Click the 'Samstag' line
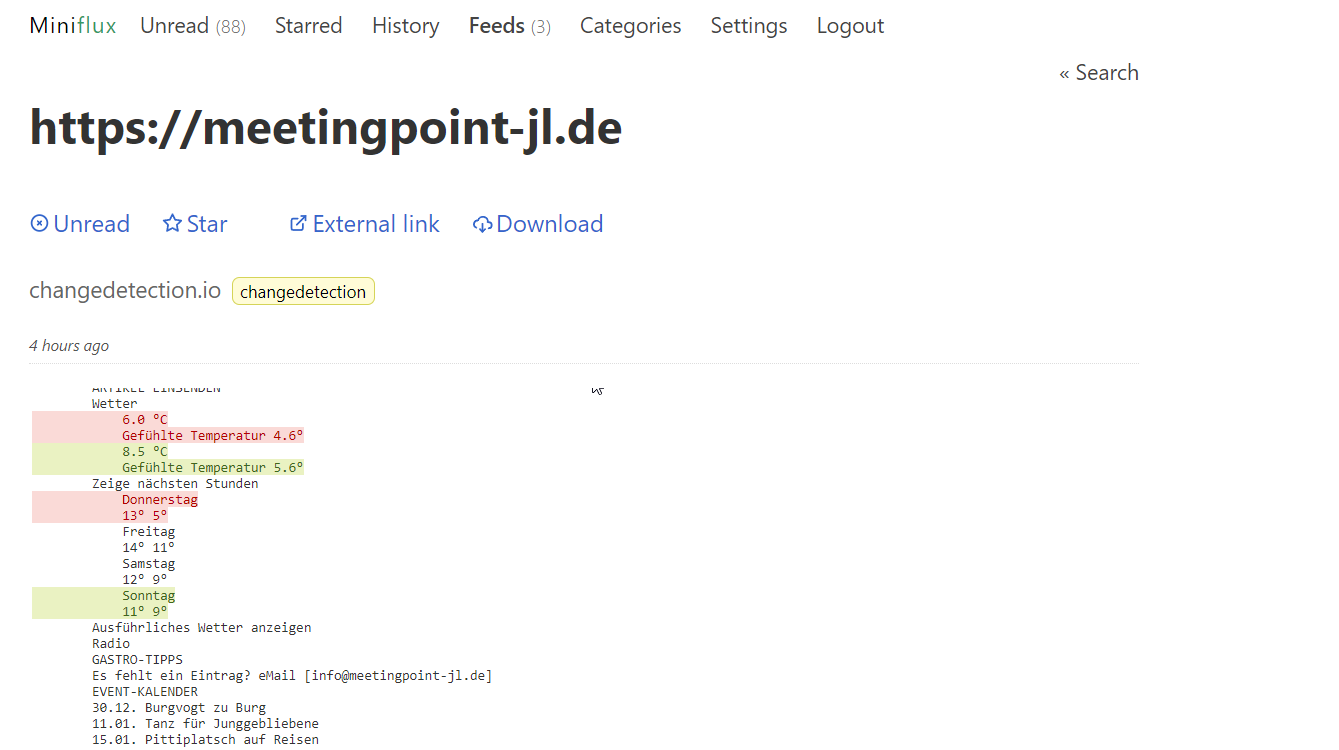Viewport: 1339px width, 750px height. pyautogui.click(x=149, y=564)
